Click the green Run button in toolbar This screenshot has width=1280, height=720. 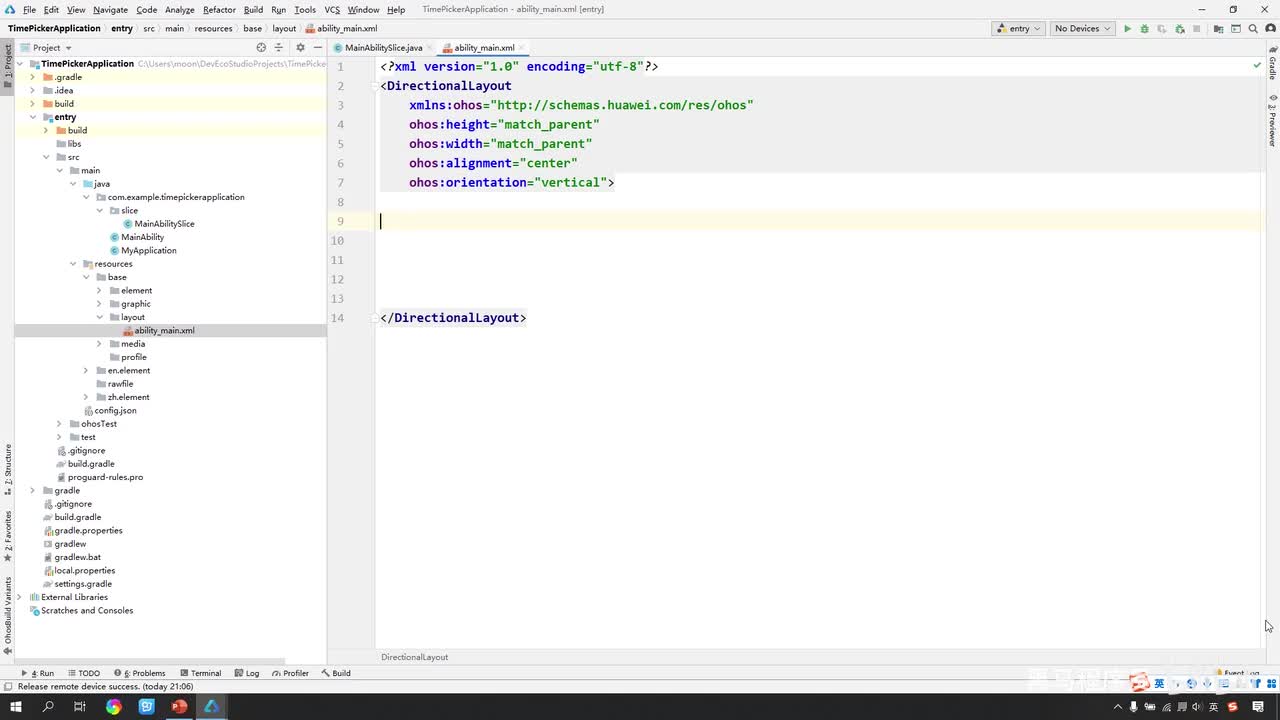pyautogui.click(x=1127, y=29)
